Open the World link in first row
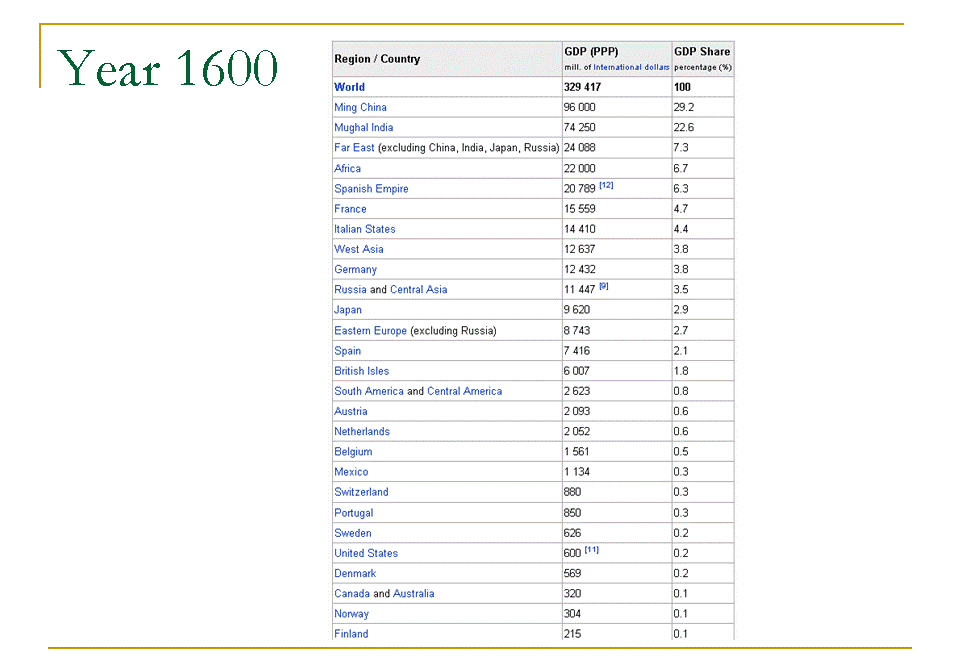The image size is (960, 671). tap(350, 88)
